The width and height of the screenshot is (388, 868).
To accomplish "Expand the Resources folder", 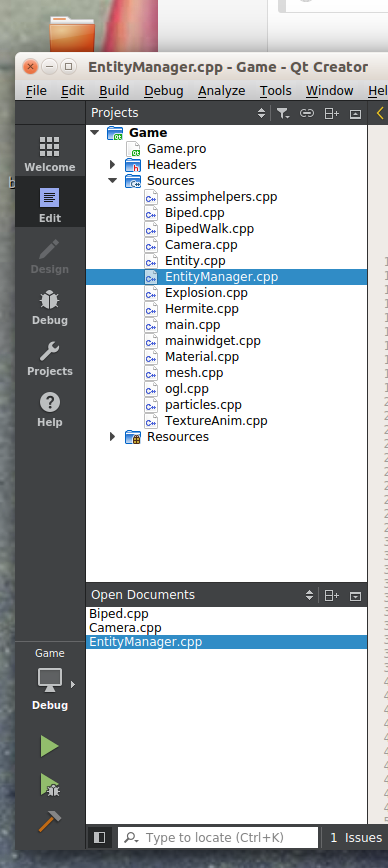I will click(112, 437).
